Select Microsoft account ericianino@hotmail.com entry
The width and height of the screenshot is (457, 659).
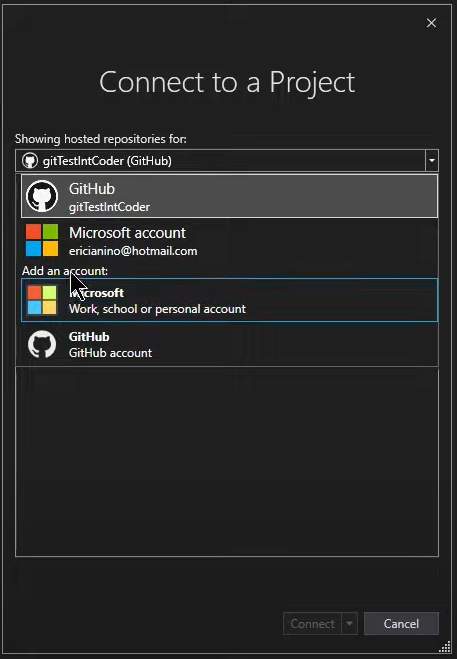tap(230, 240)
